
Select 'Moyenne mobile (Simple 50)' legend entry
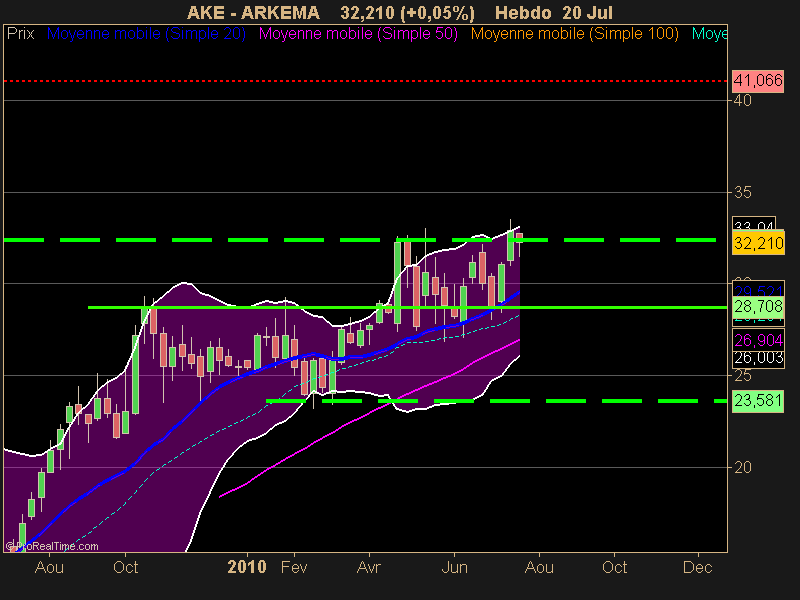pos(358,34)
